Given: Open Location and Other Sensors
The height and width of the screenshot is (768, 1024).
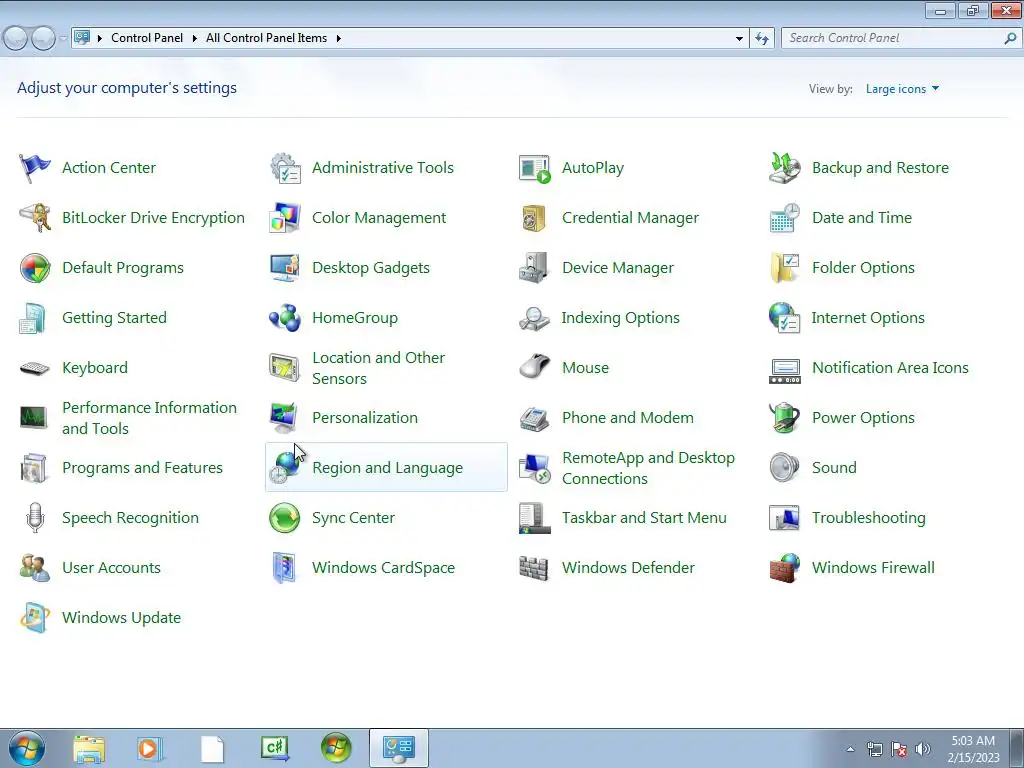Looking at the screenshot, I should pos(378,368).
